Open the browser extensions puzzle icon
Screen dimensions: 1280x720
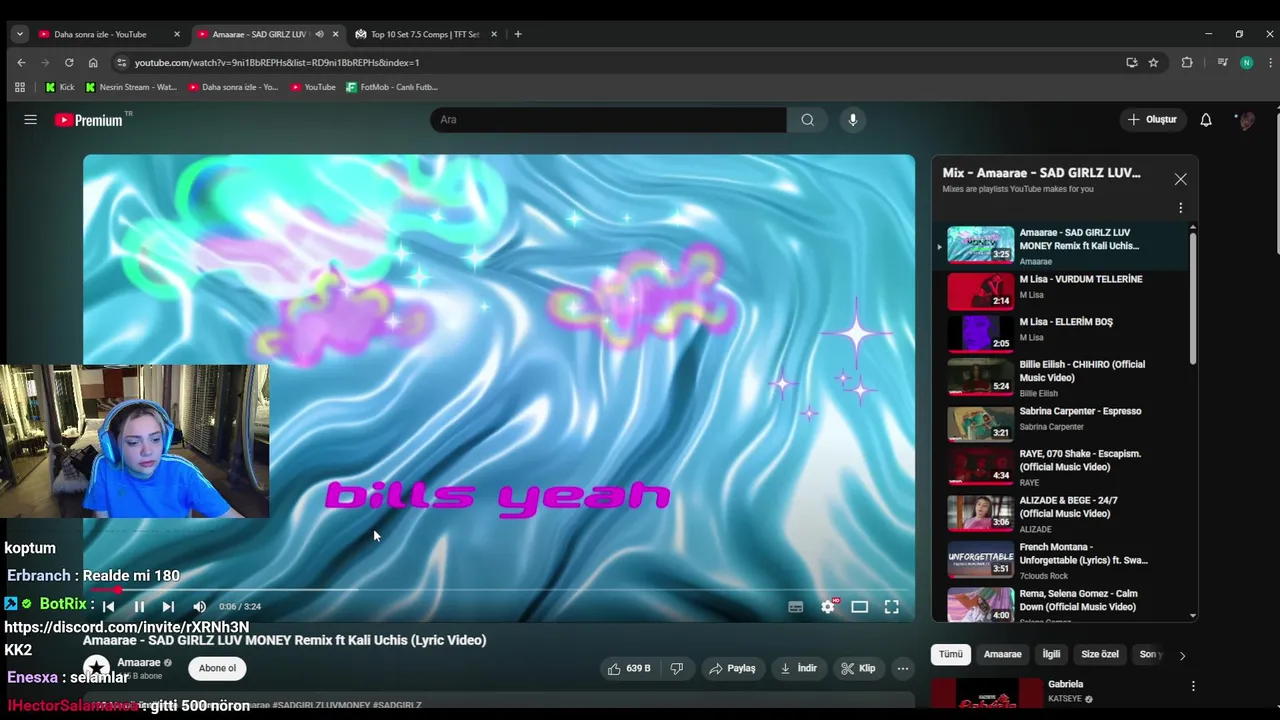pos(1187,62)
